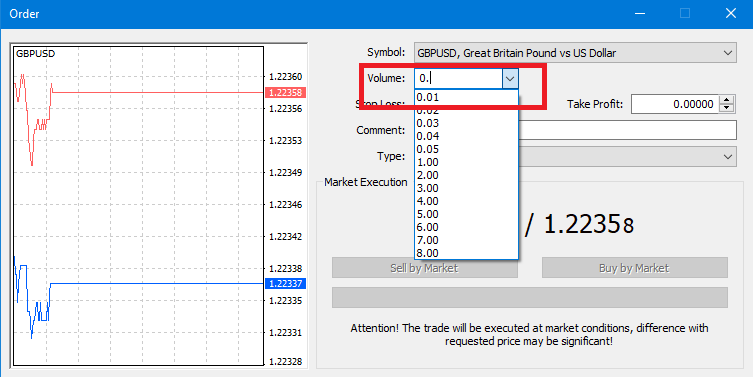Focus the Take Profit value field
The height and width of the screenshot is (377, 753).
click(x=675, y=104)
